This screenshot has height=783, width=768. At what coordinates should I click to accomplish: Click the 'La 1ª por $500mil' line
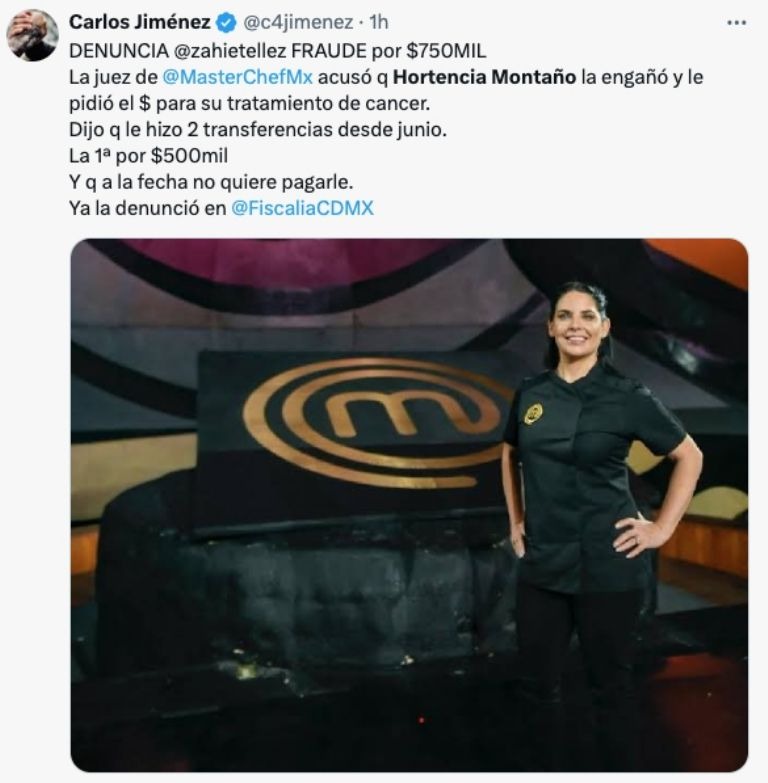(x=148, y=156)
